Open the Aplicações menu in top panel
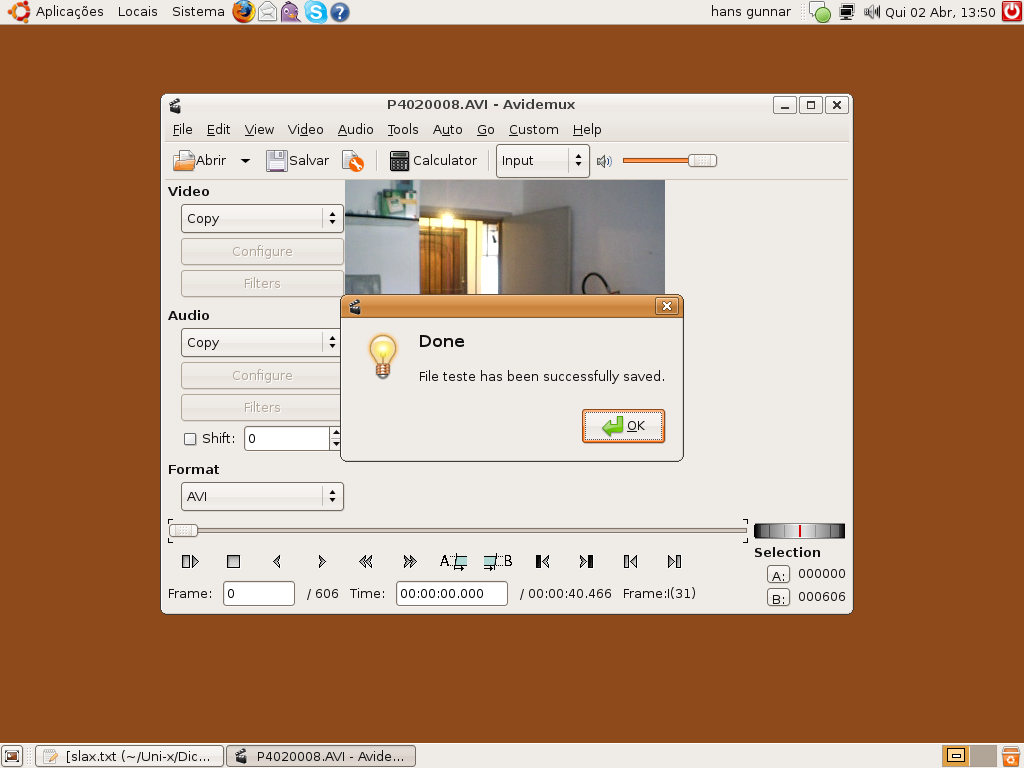 click(69, 12)
